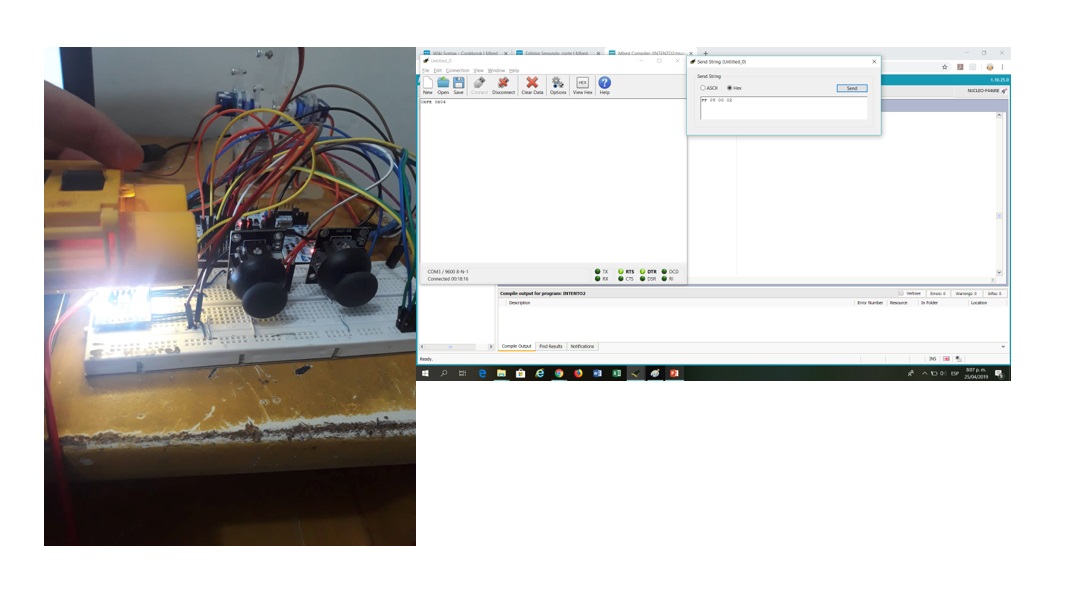
Task: Open the Connection menu
Action: (x=457, y=70)
